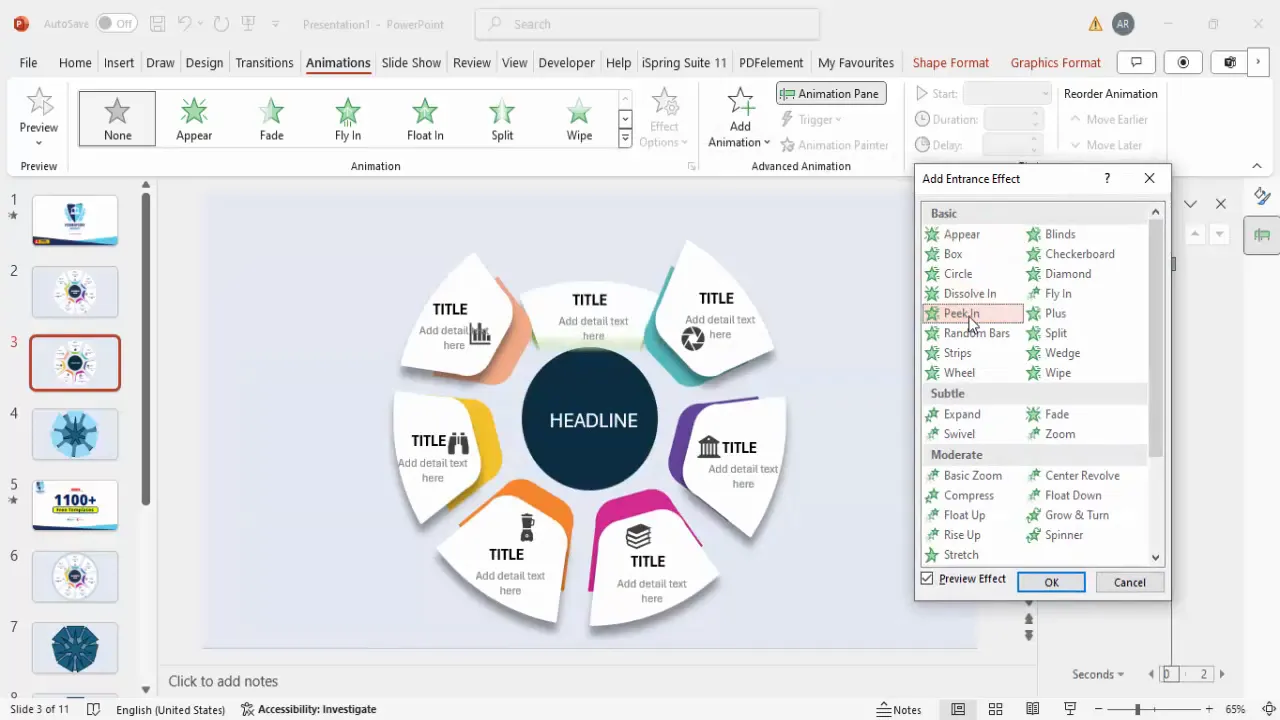The image size is (1280, 720).
Task: Click OK in Add Entrance Effect dialog
Action: (x=1051, y=582)
